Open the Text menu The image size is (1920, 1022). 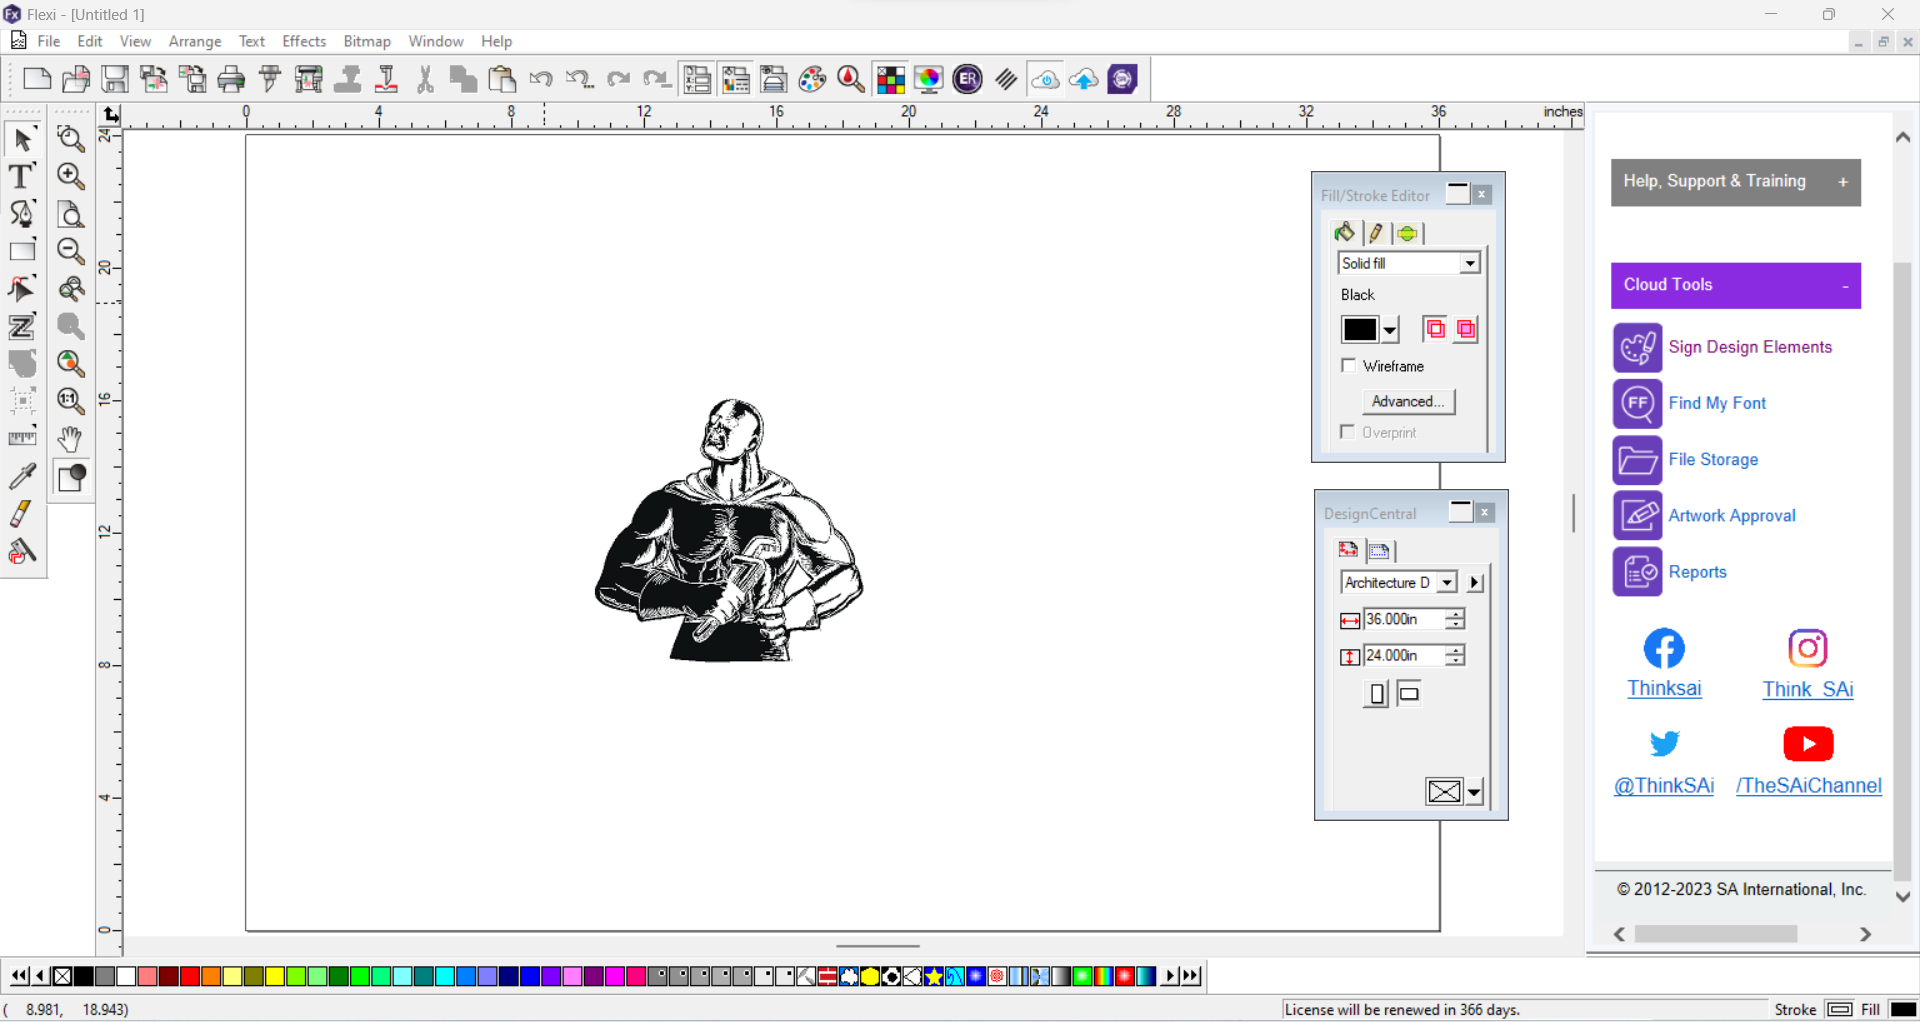pos(252,41)
